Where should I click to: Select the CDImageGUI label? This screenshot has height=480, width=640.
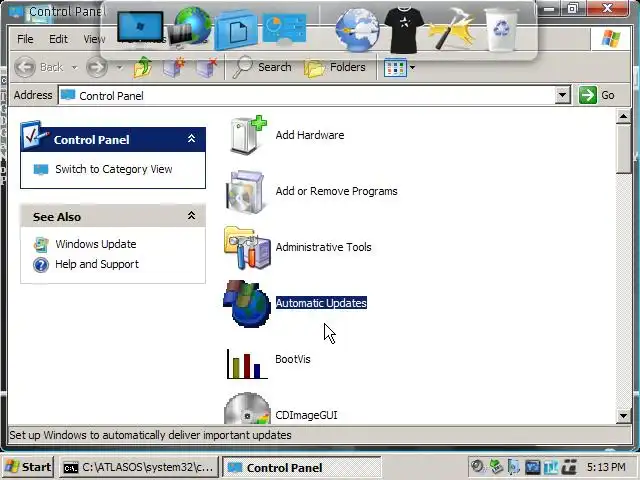point(306,415)
